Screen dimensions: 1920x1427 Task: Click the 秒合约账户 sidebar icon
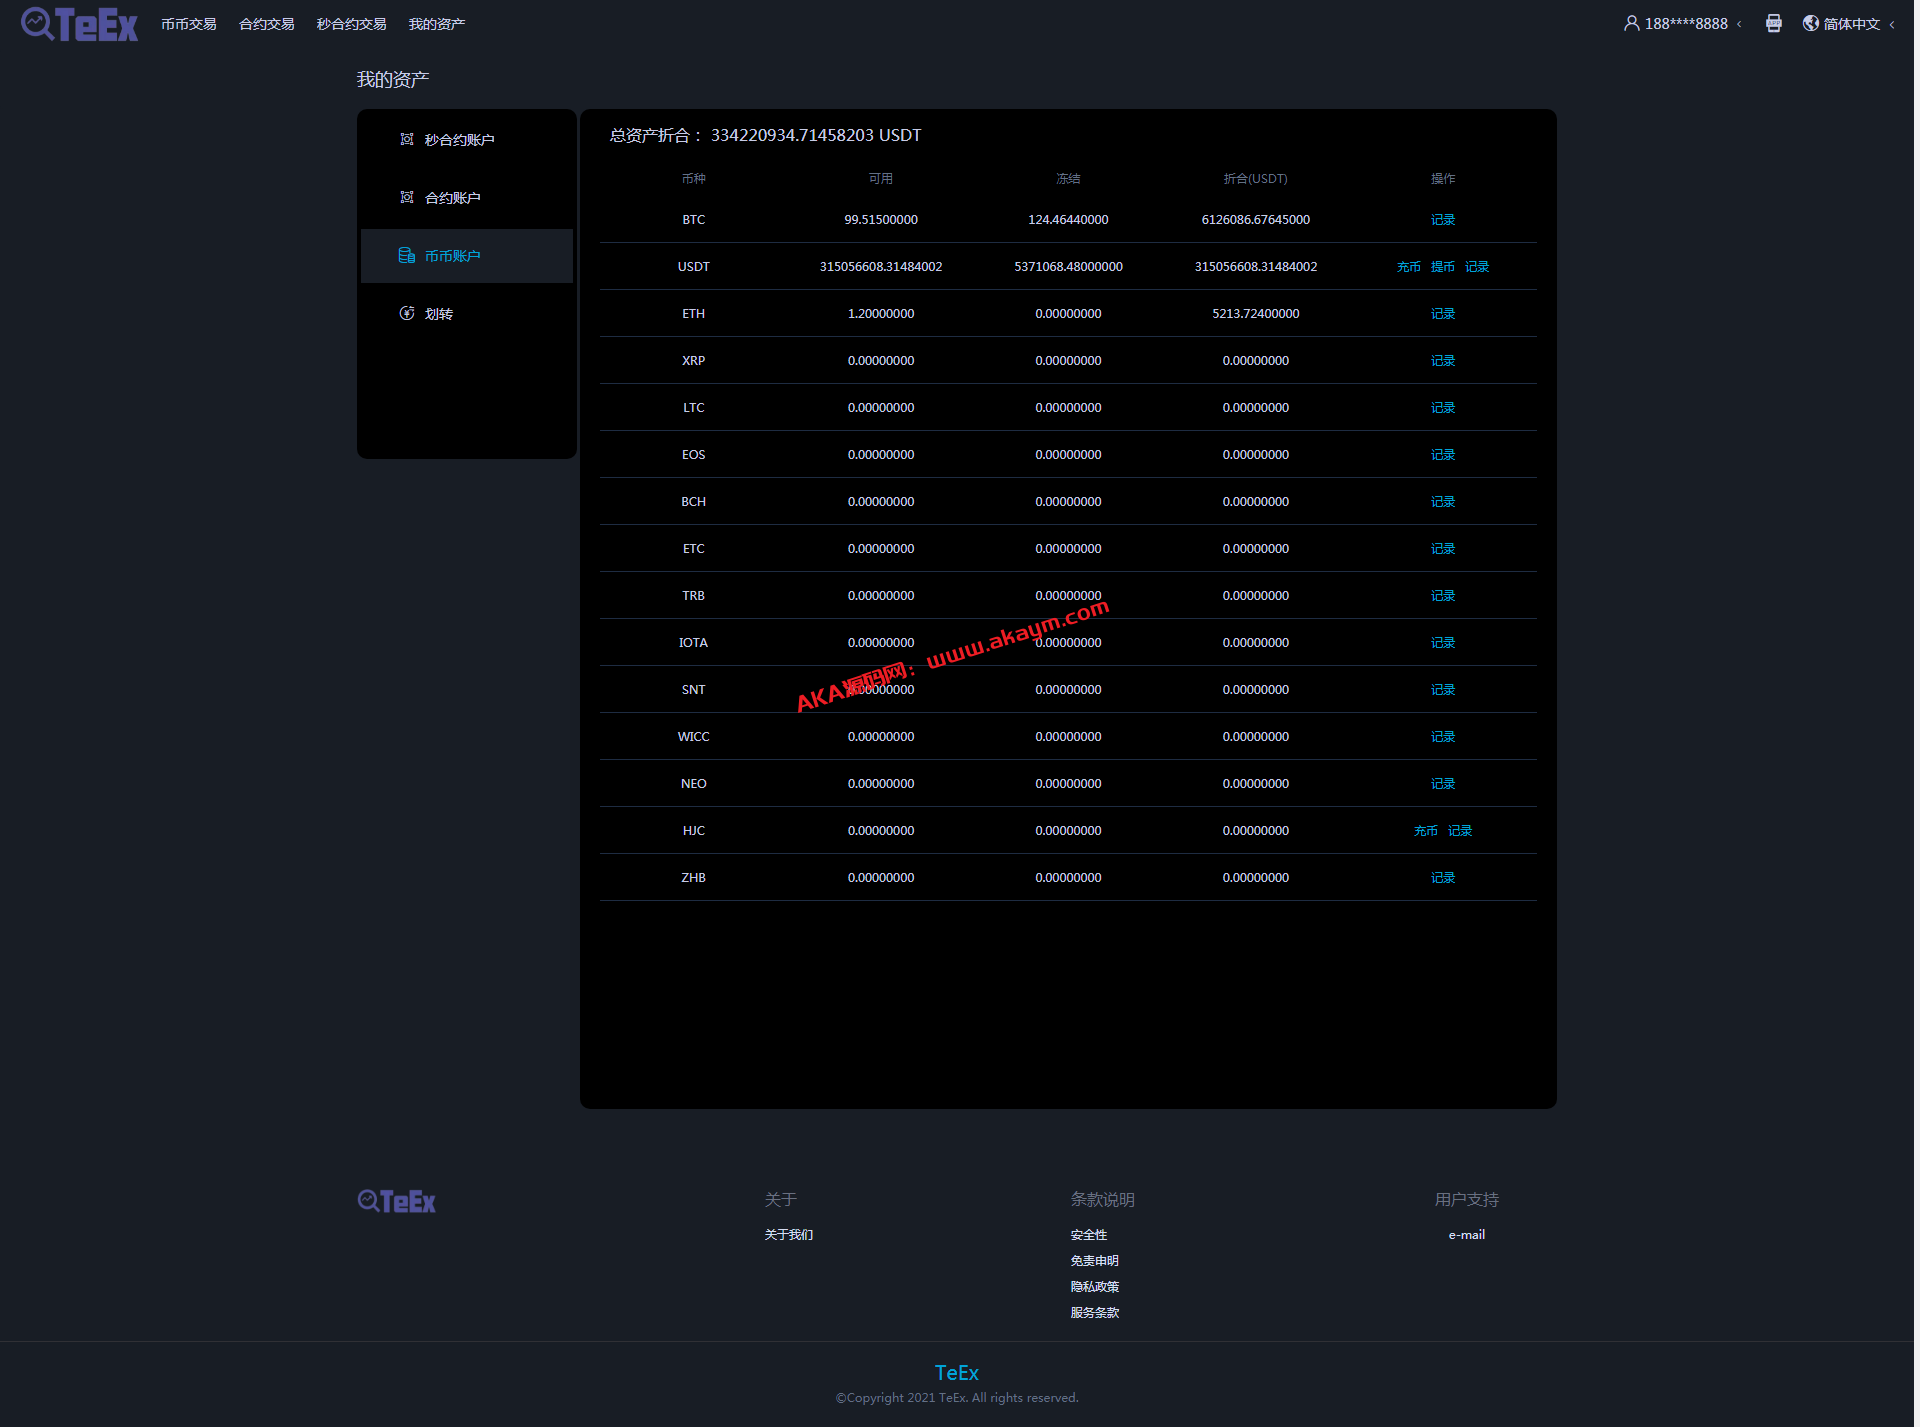[407, 139]
